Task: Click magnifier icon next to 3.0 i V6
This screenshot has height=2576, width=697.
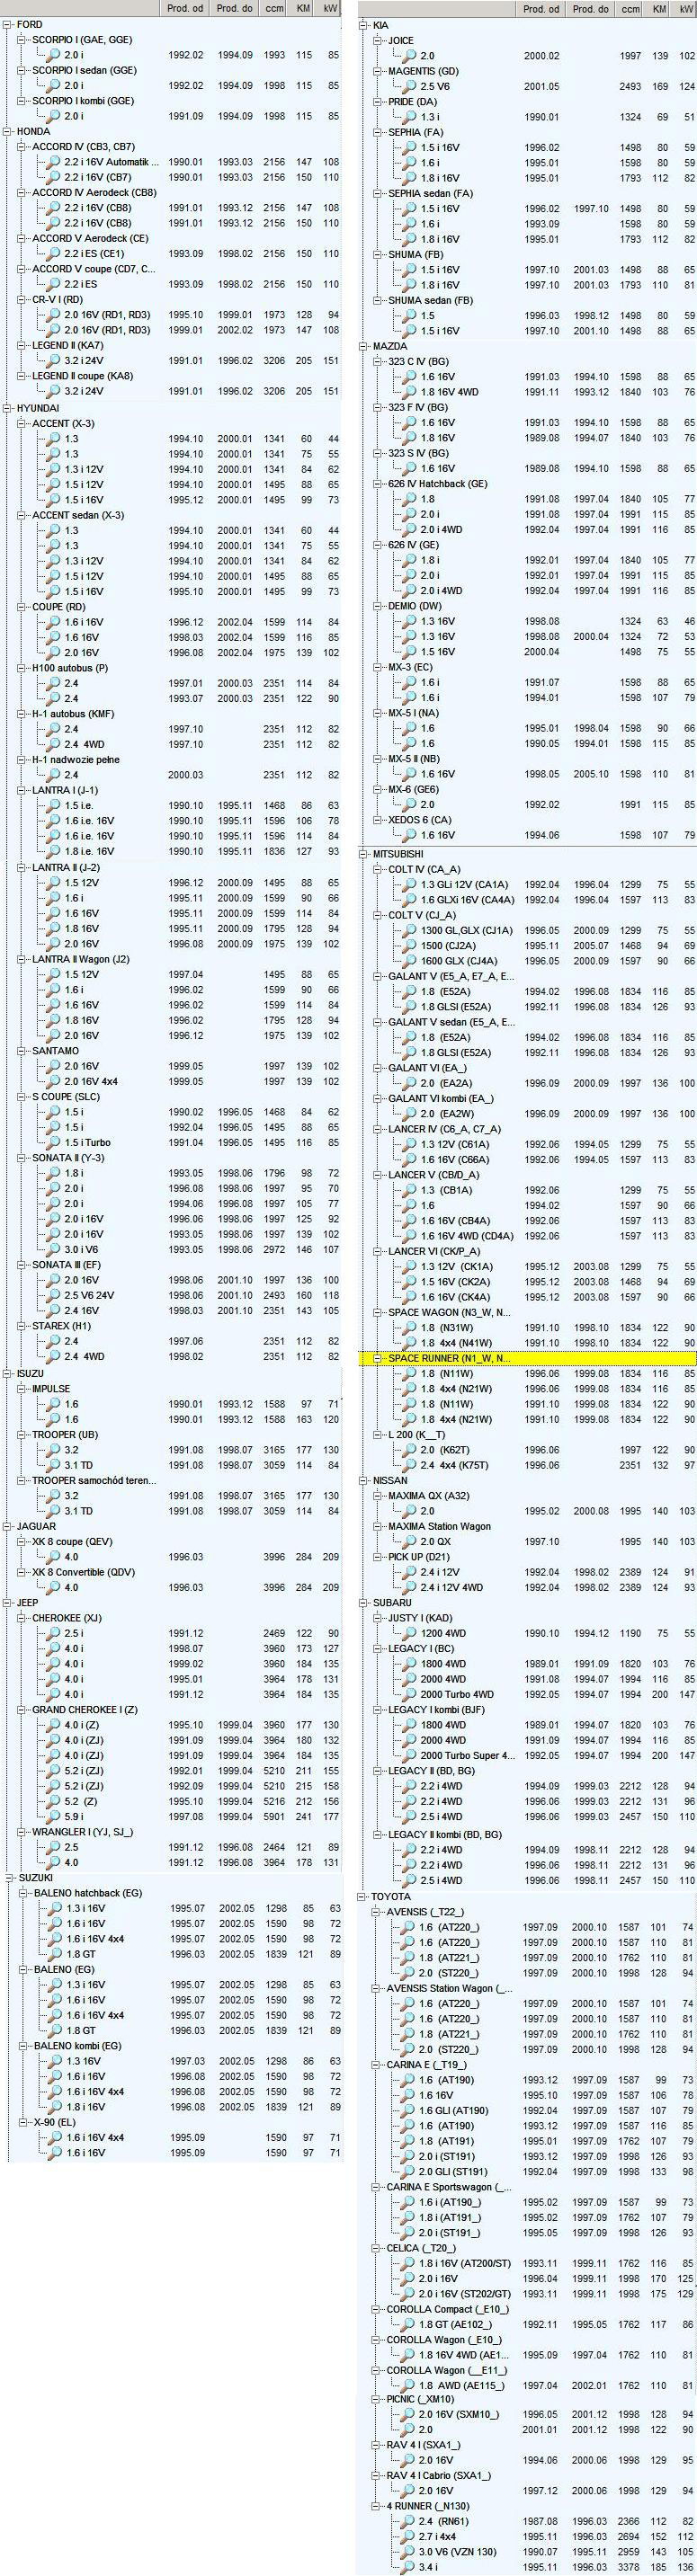Action: [x=54, y=1250]
